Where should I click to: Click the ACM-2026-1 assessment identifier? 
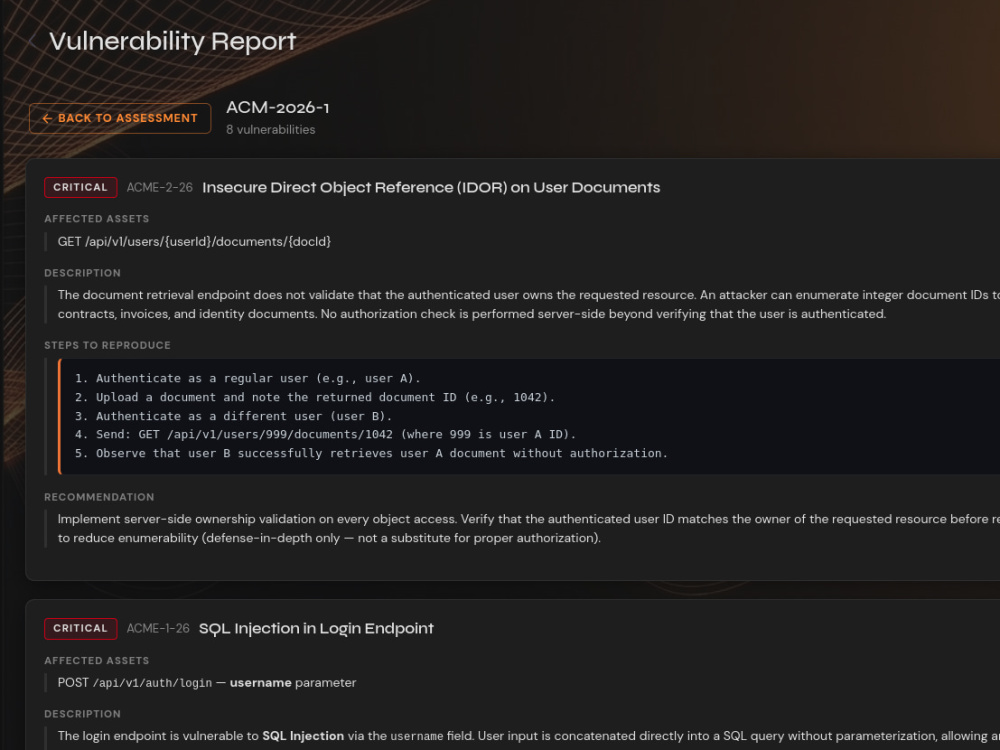[277, 108]
